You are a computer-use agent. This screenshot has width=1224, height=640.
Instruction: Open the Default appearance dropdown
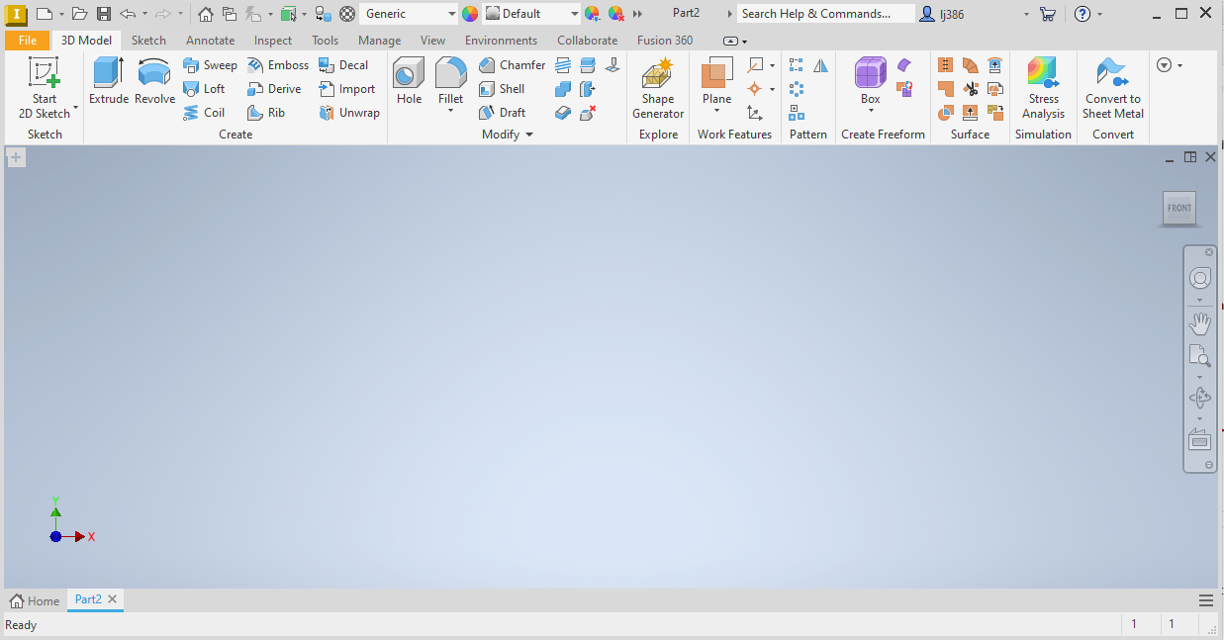(x=574, y=14)
